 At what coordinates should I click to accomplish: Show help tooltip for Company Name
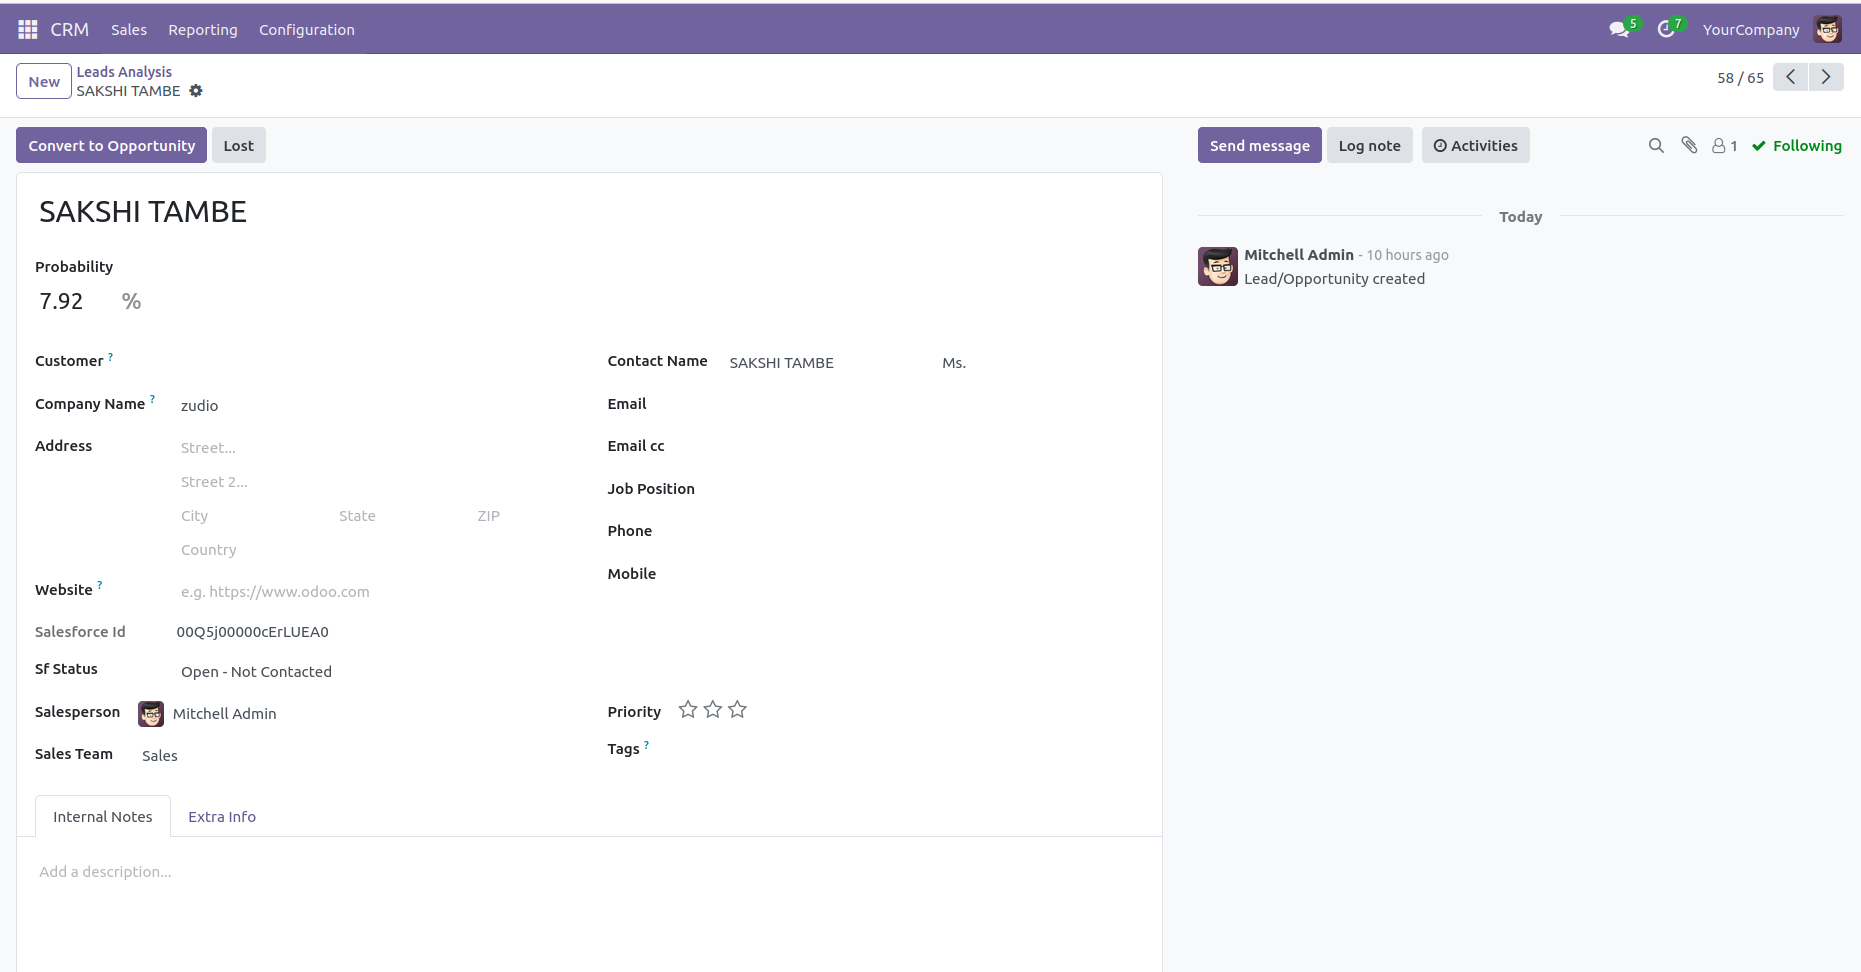152,399
